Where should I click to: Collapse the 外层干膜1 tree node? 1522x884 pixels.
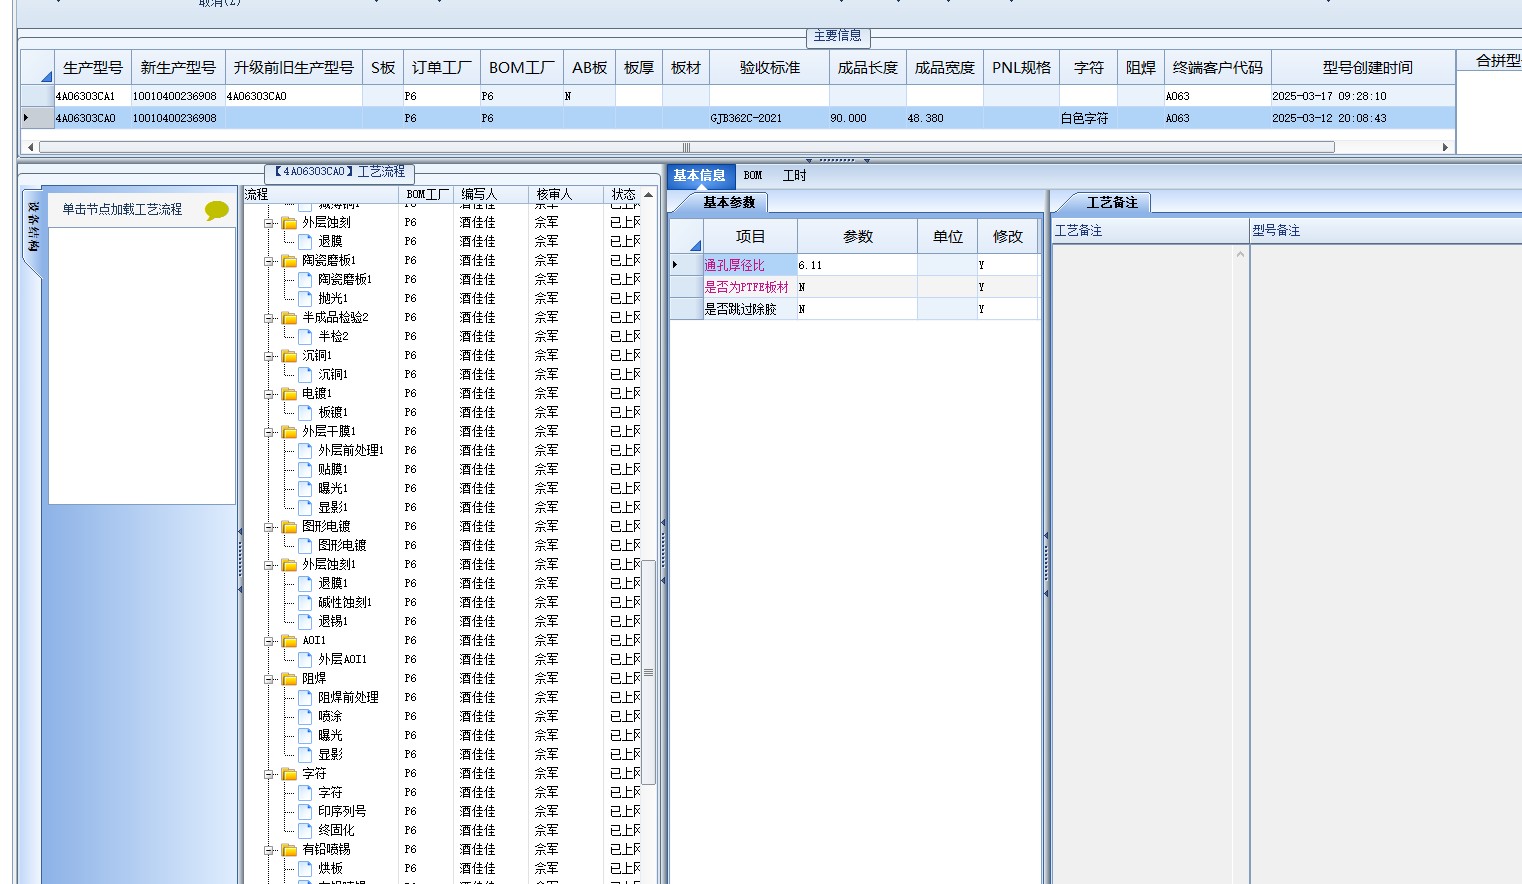pyautogui.click(x=269, y=432)
